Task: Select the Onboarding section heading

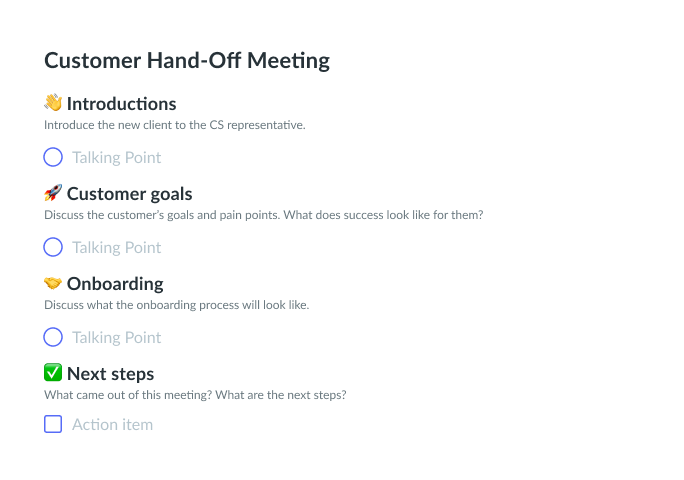Action: point(115,283)
